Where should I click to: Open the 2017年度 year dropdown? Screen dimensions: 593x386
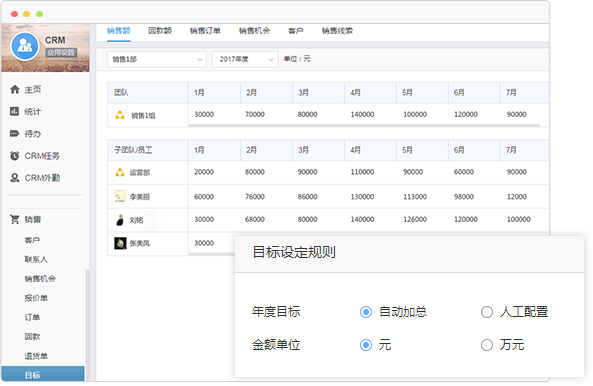click(245, 59)
